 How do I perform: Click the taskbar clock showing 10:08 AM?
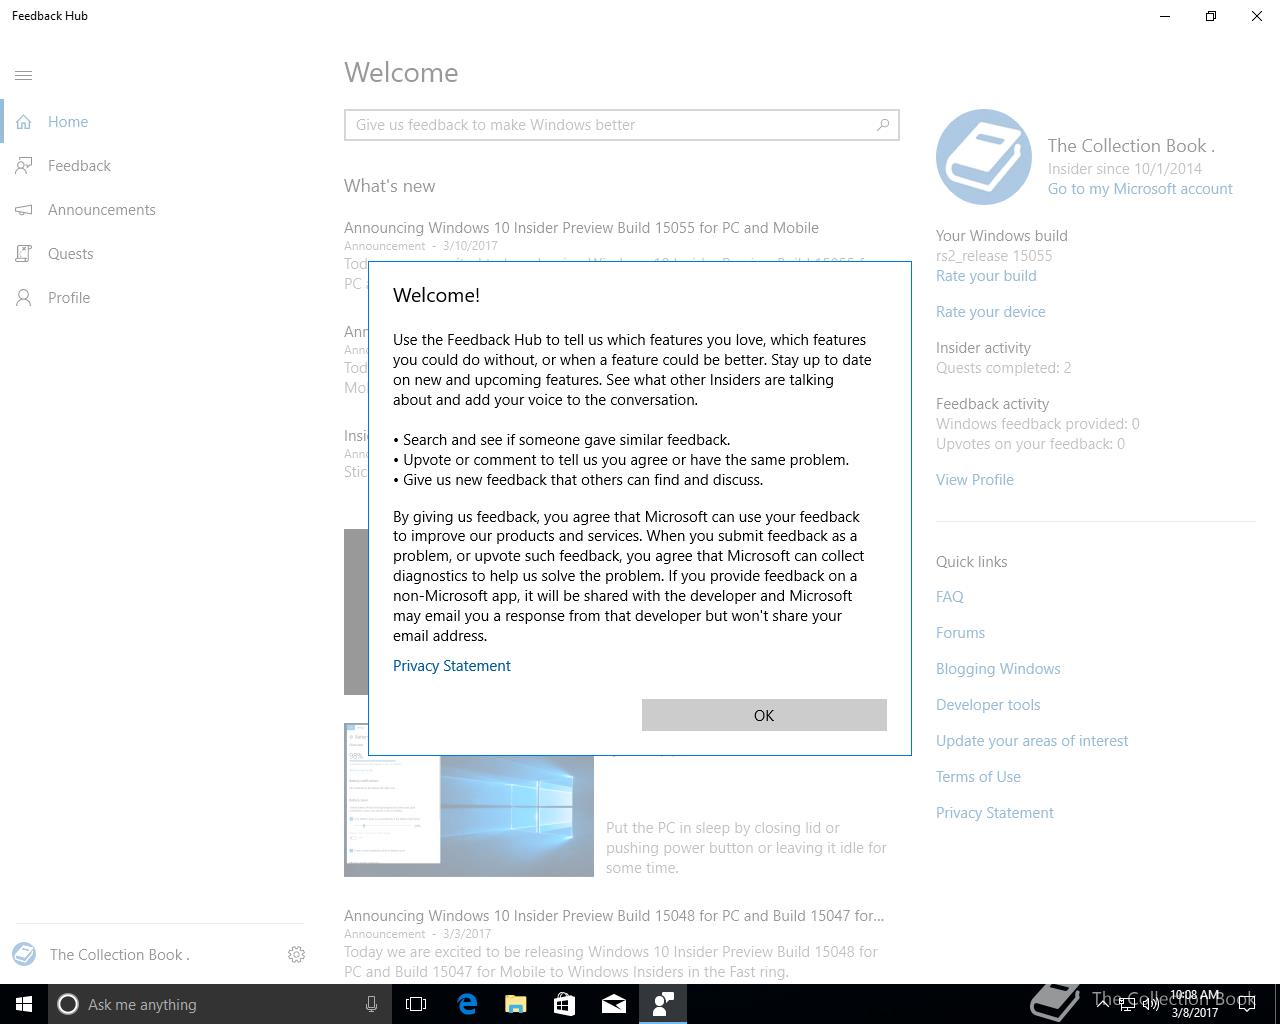coord(1196,1004)
